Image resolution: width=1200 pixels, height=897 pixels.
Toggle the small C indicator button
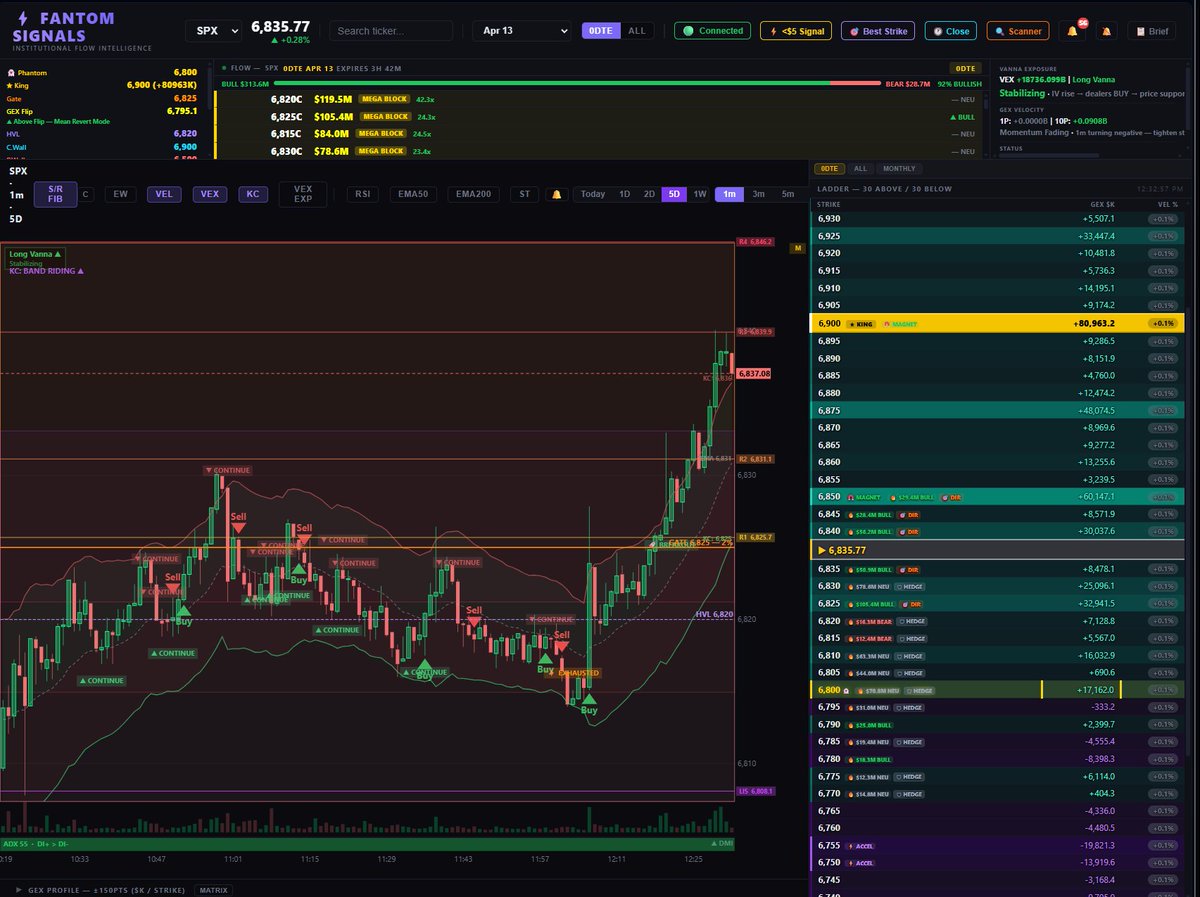click(x=85, y=194)
